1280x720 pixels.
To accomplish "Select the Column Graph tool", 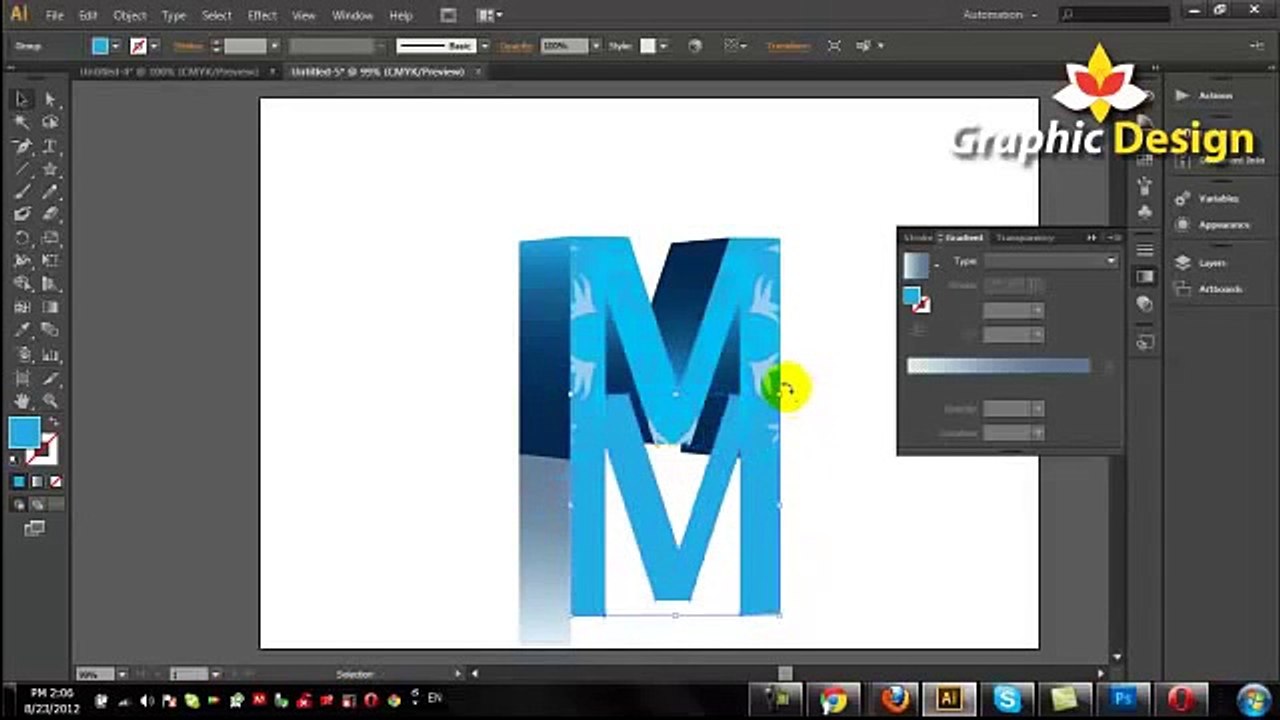I will (x=50, y=355).
